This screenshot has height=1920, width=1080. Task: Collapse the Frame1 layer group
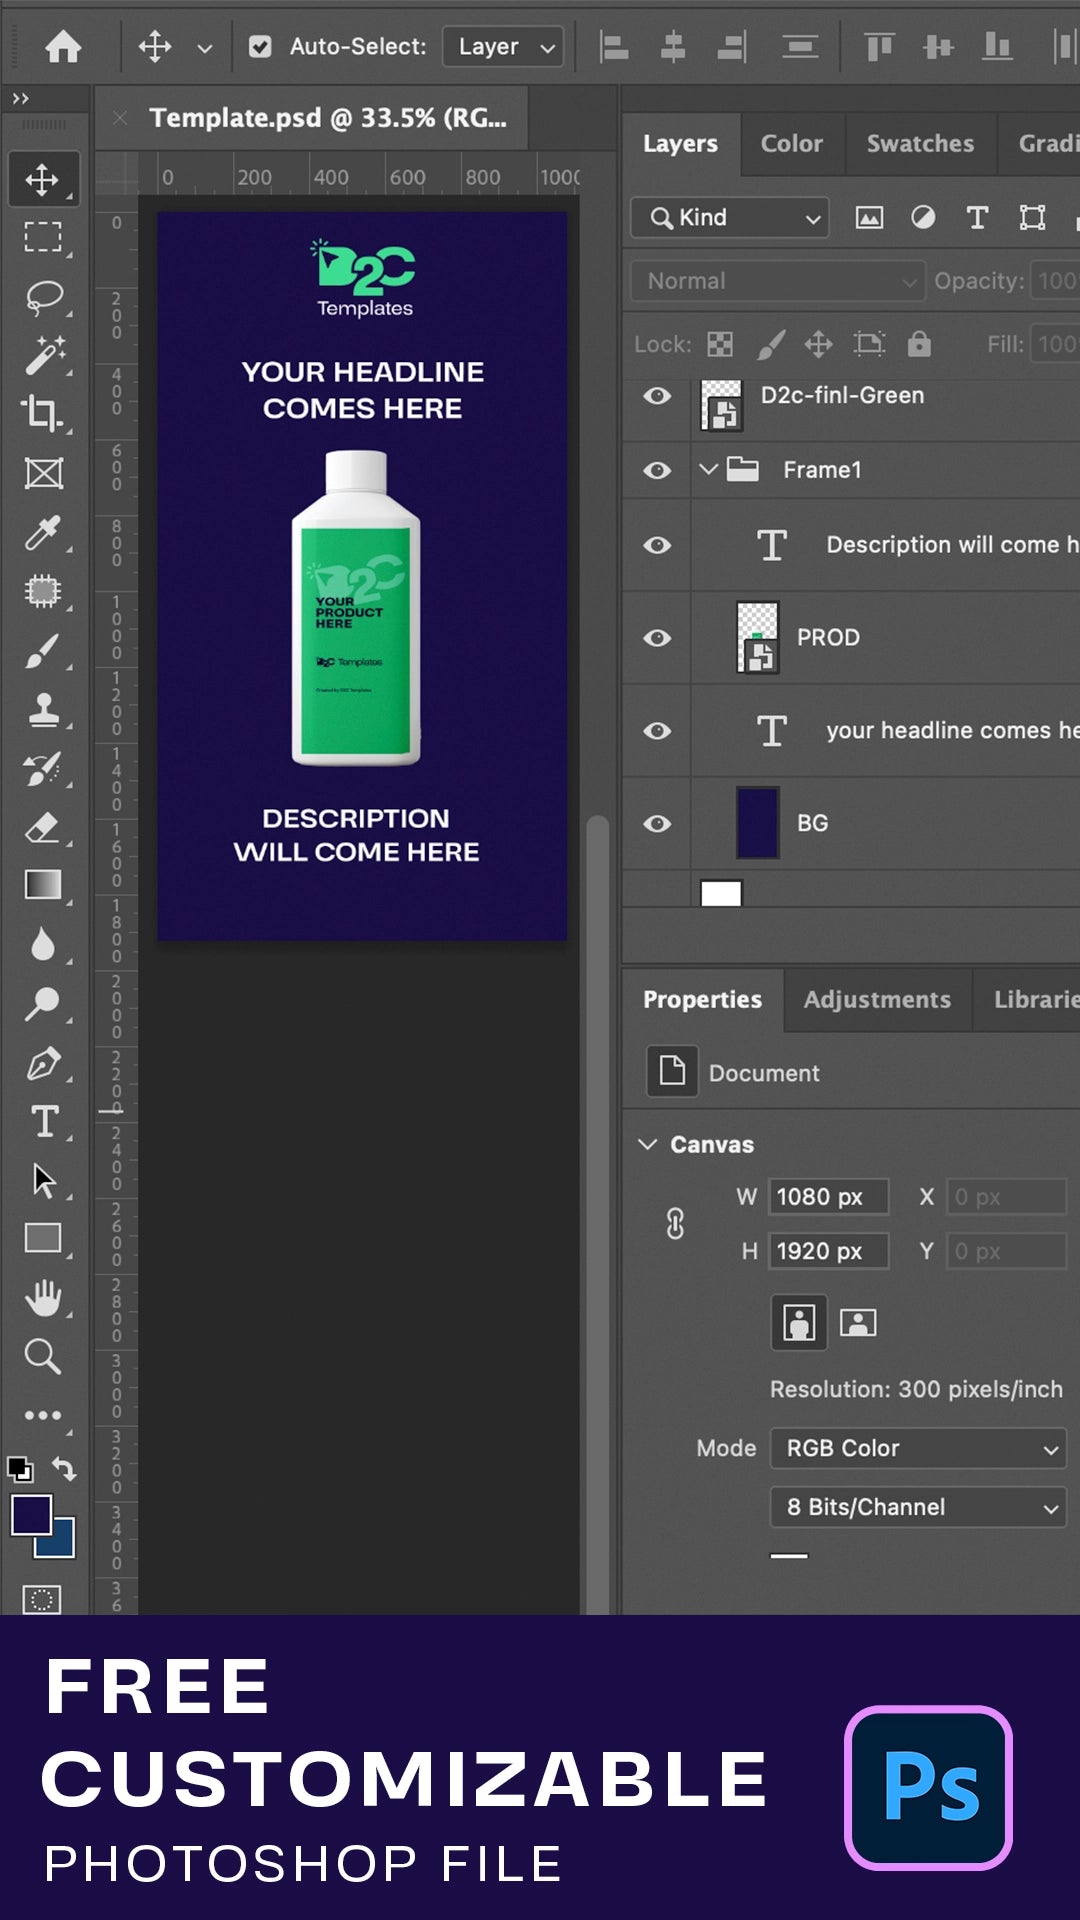pos(708,469)
